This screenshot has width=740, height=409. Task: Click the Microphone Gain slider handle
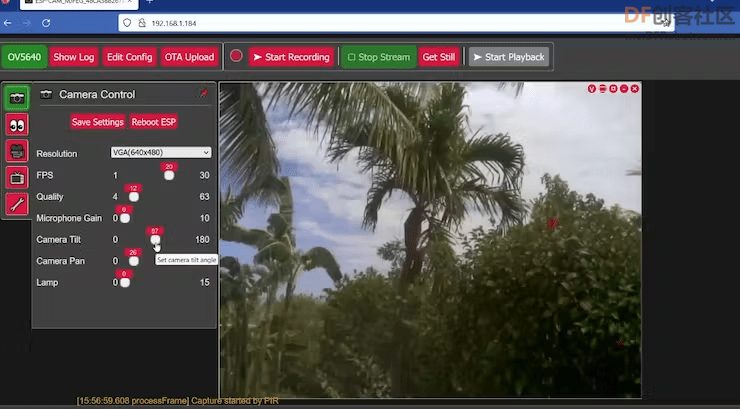point(125,218)
